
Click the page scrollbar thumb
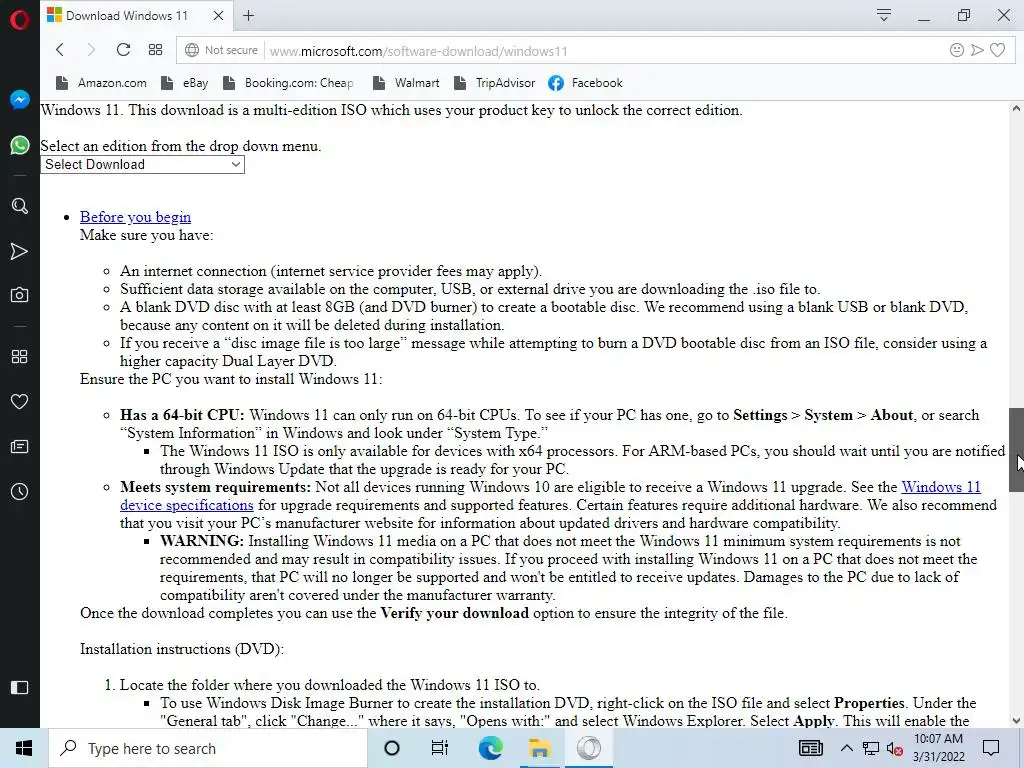(1016, 449)
